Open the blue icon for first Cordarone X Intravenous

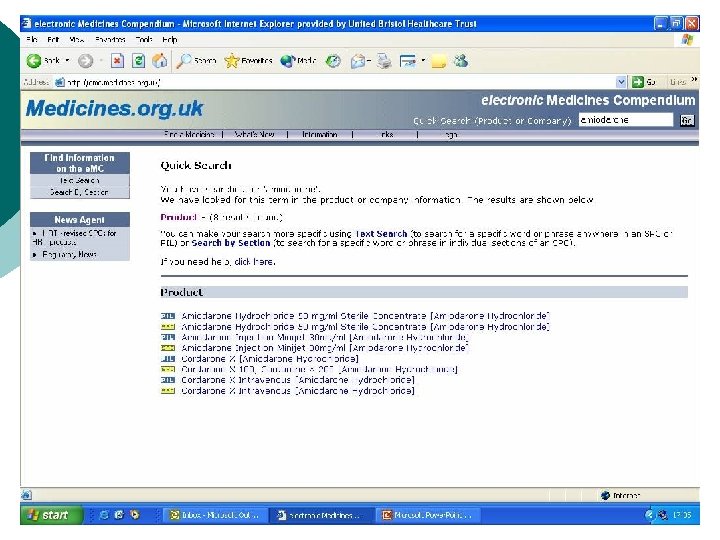168,380
